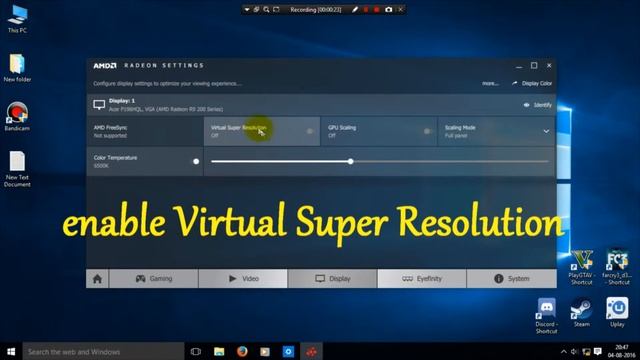Click the pause button in recorder bar
Image resolution: width=640 pixels, height=360 pixels.
coord(366,9)
